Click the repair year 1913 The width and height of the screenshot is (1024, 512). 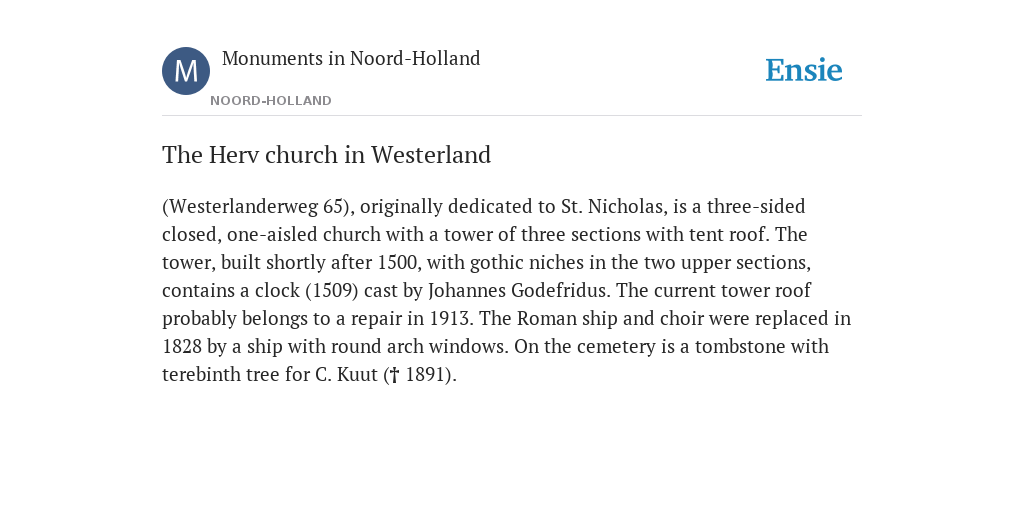(x=451, y=319)
